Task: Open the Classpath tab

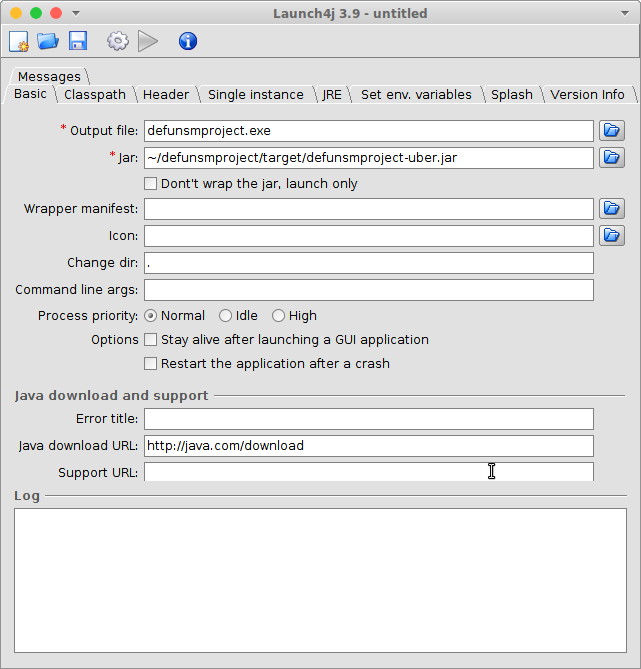Action: point(95,94)
